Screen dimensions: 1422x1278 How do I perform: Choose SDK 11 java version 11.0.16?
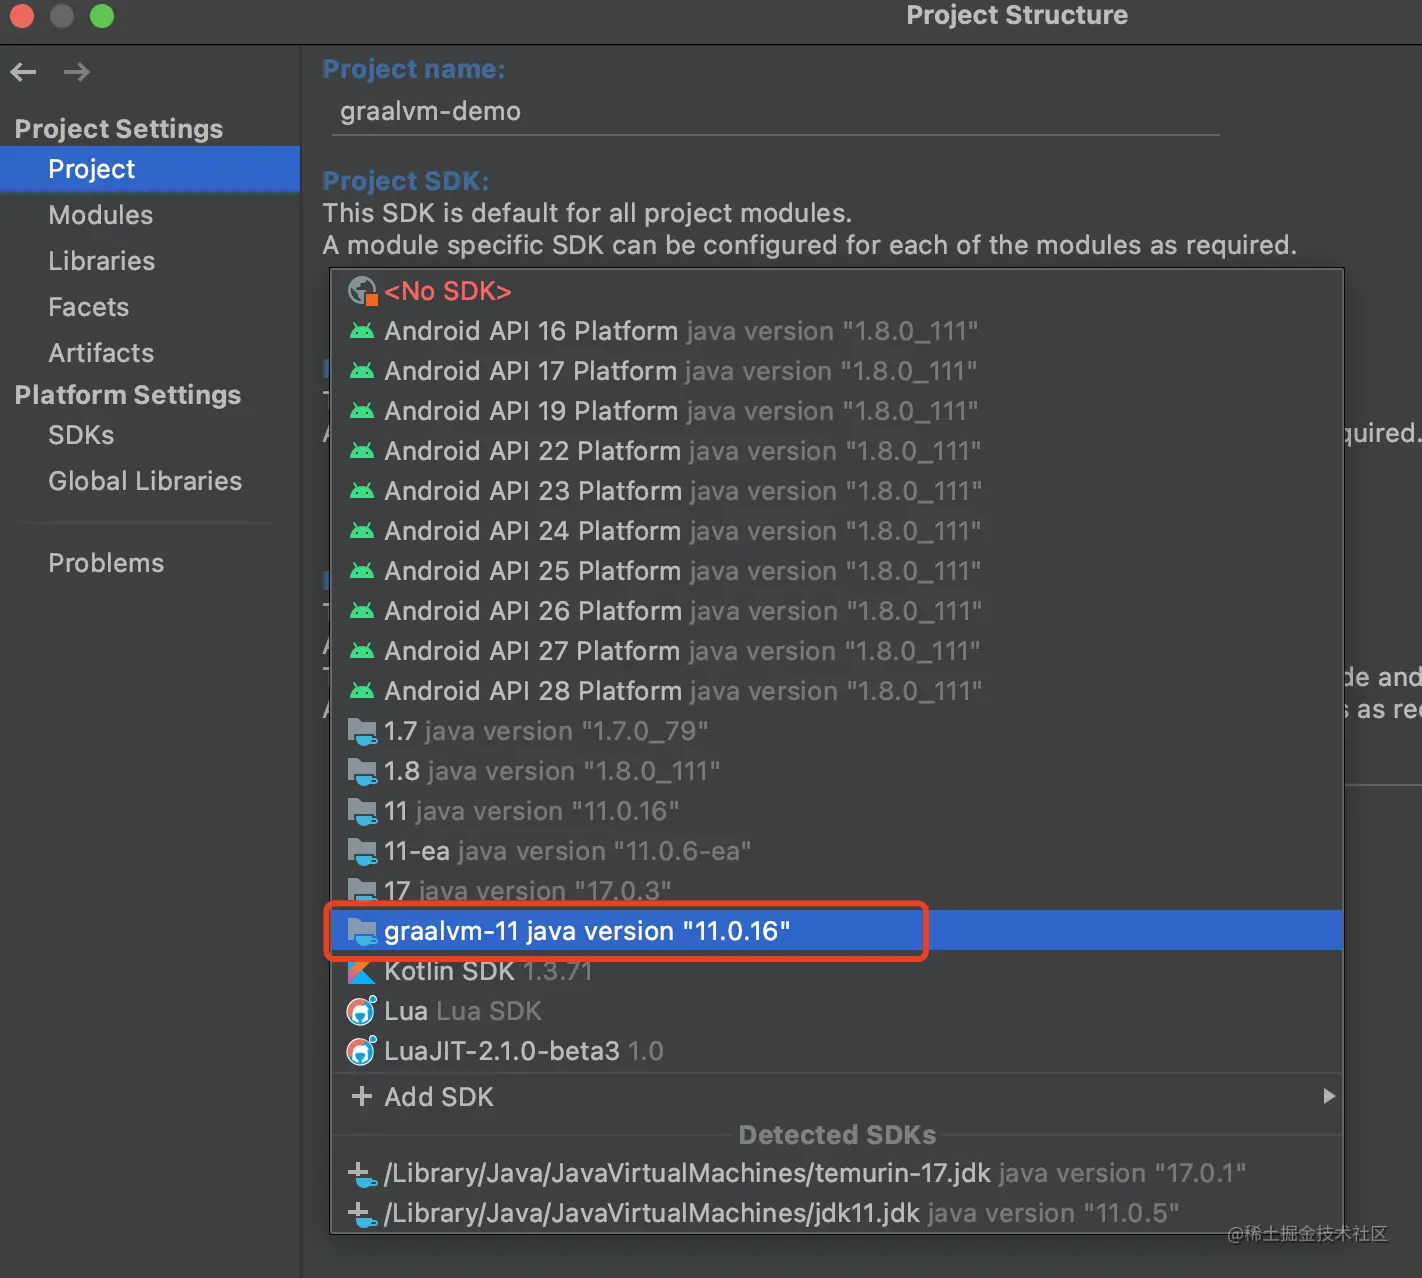pos(837,811)
